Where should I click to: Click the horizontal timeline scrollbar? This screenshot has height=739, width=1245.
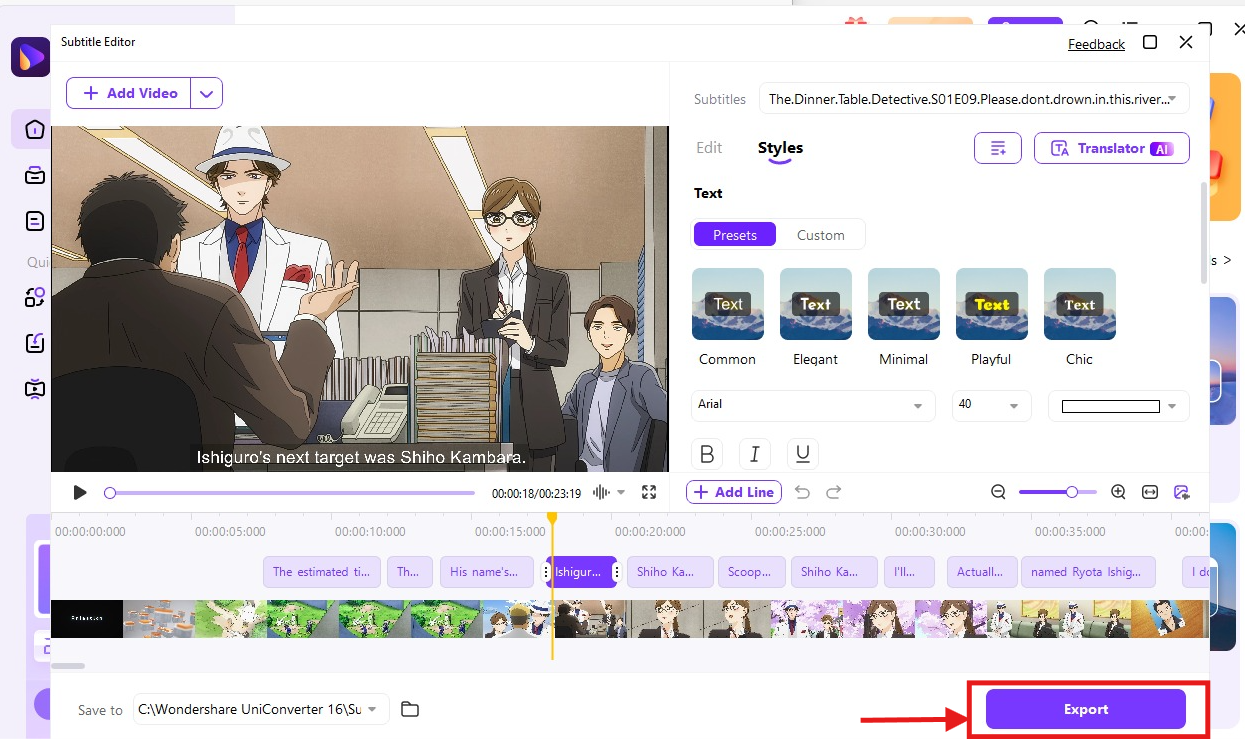click(68, 665)
